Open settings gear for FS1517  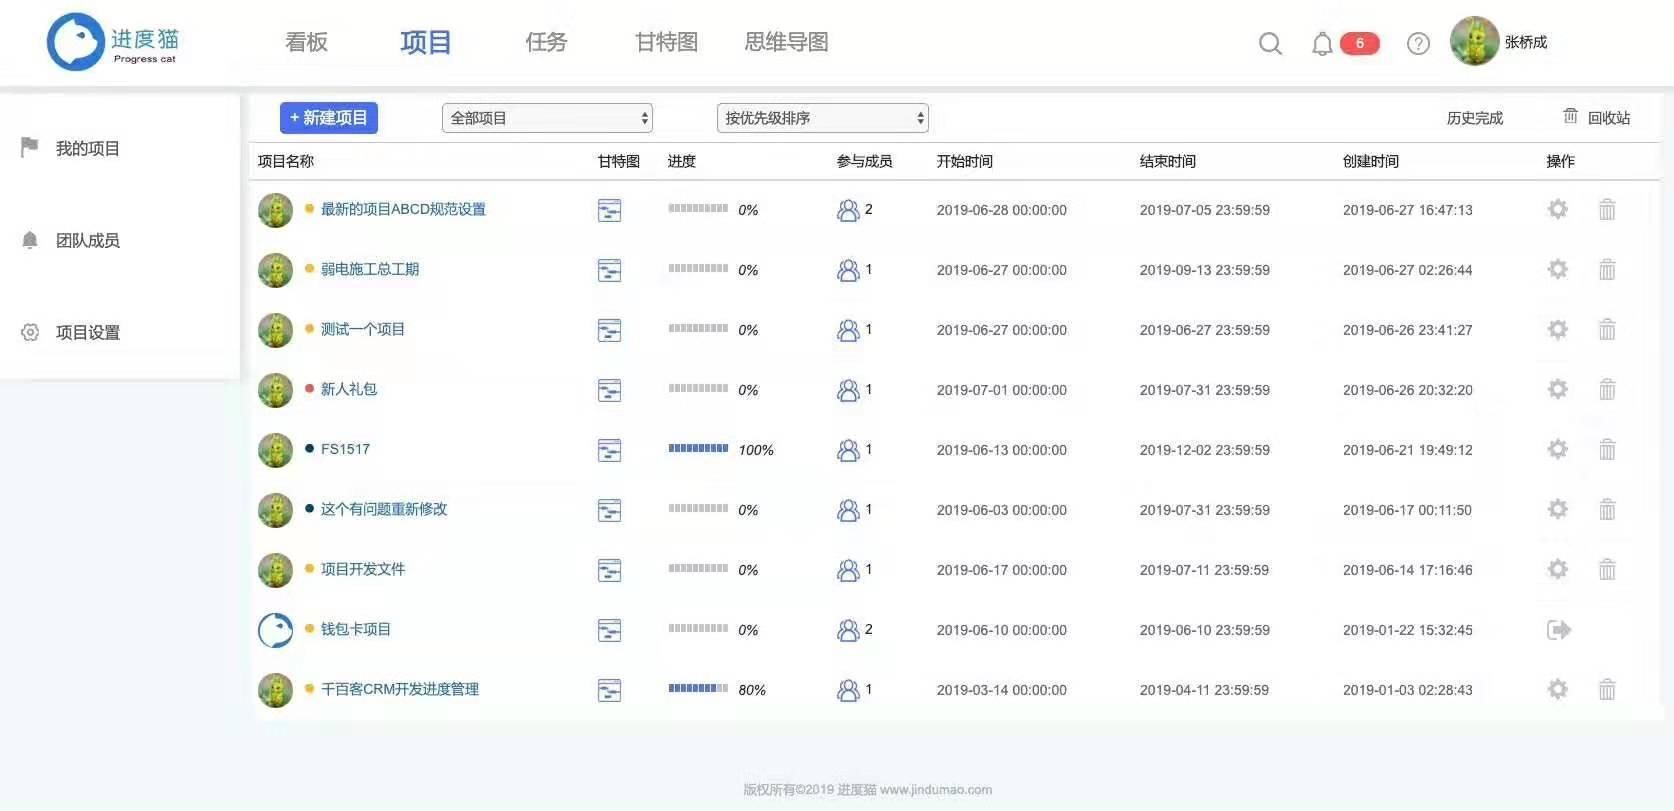coord(1558,449)
